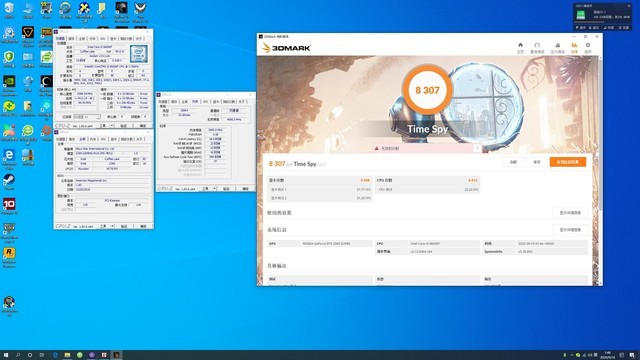
Task: Switch to the SPD tab in the top CPU-Z window
Action: (x=102, y=38)
